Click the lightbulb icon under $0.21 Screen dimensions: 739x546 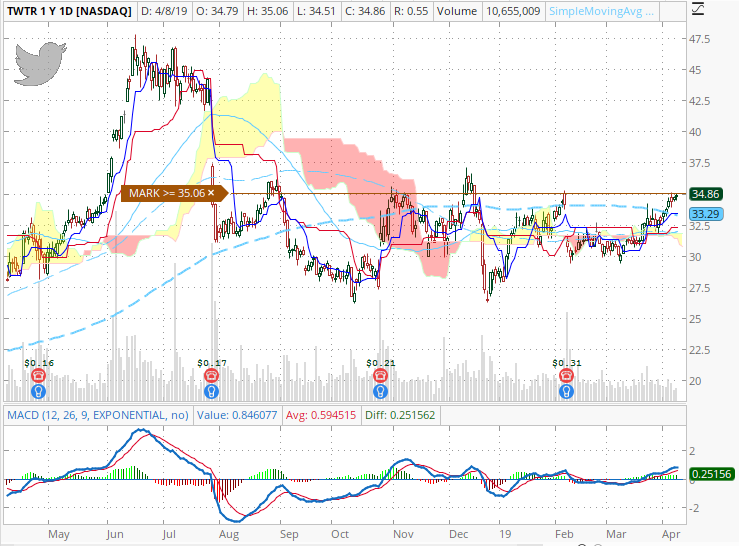click(x=380, y=391)
